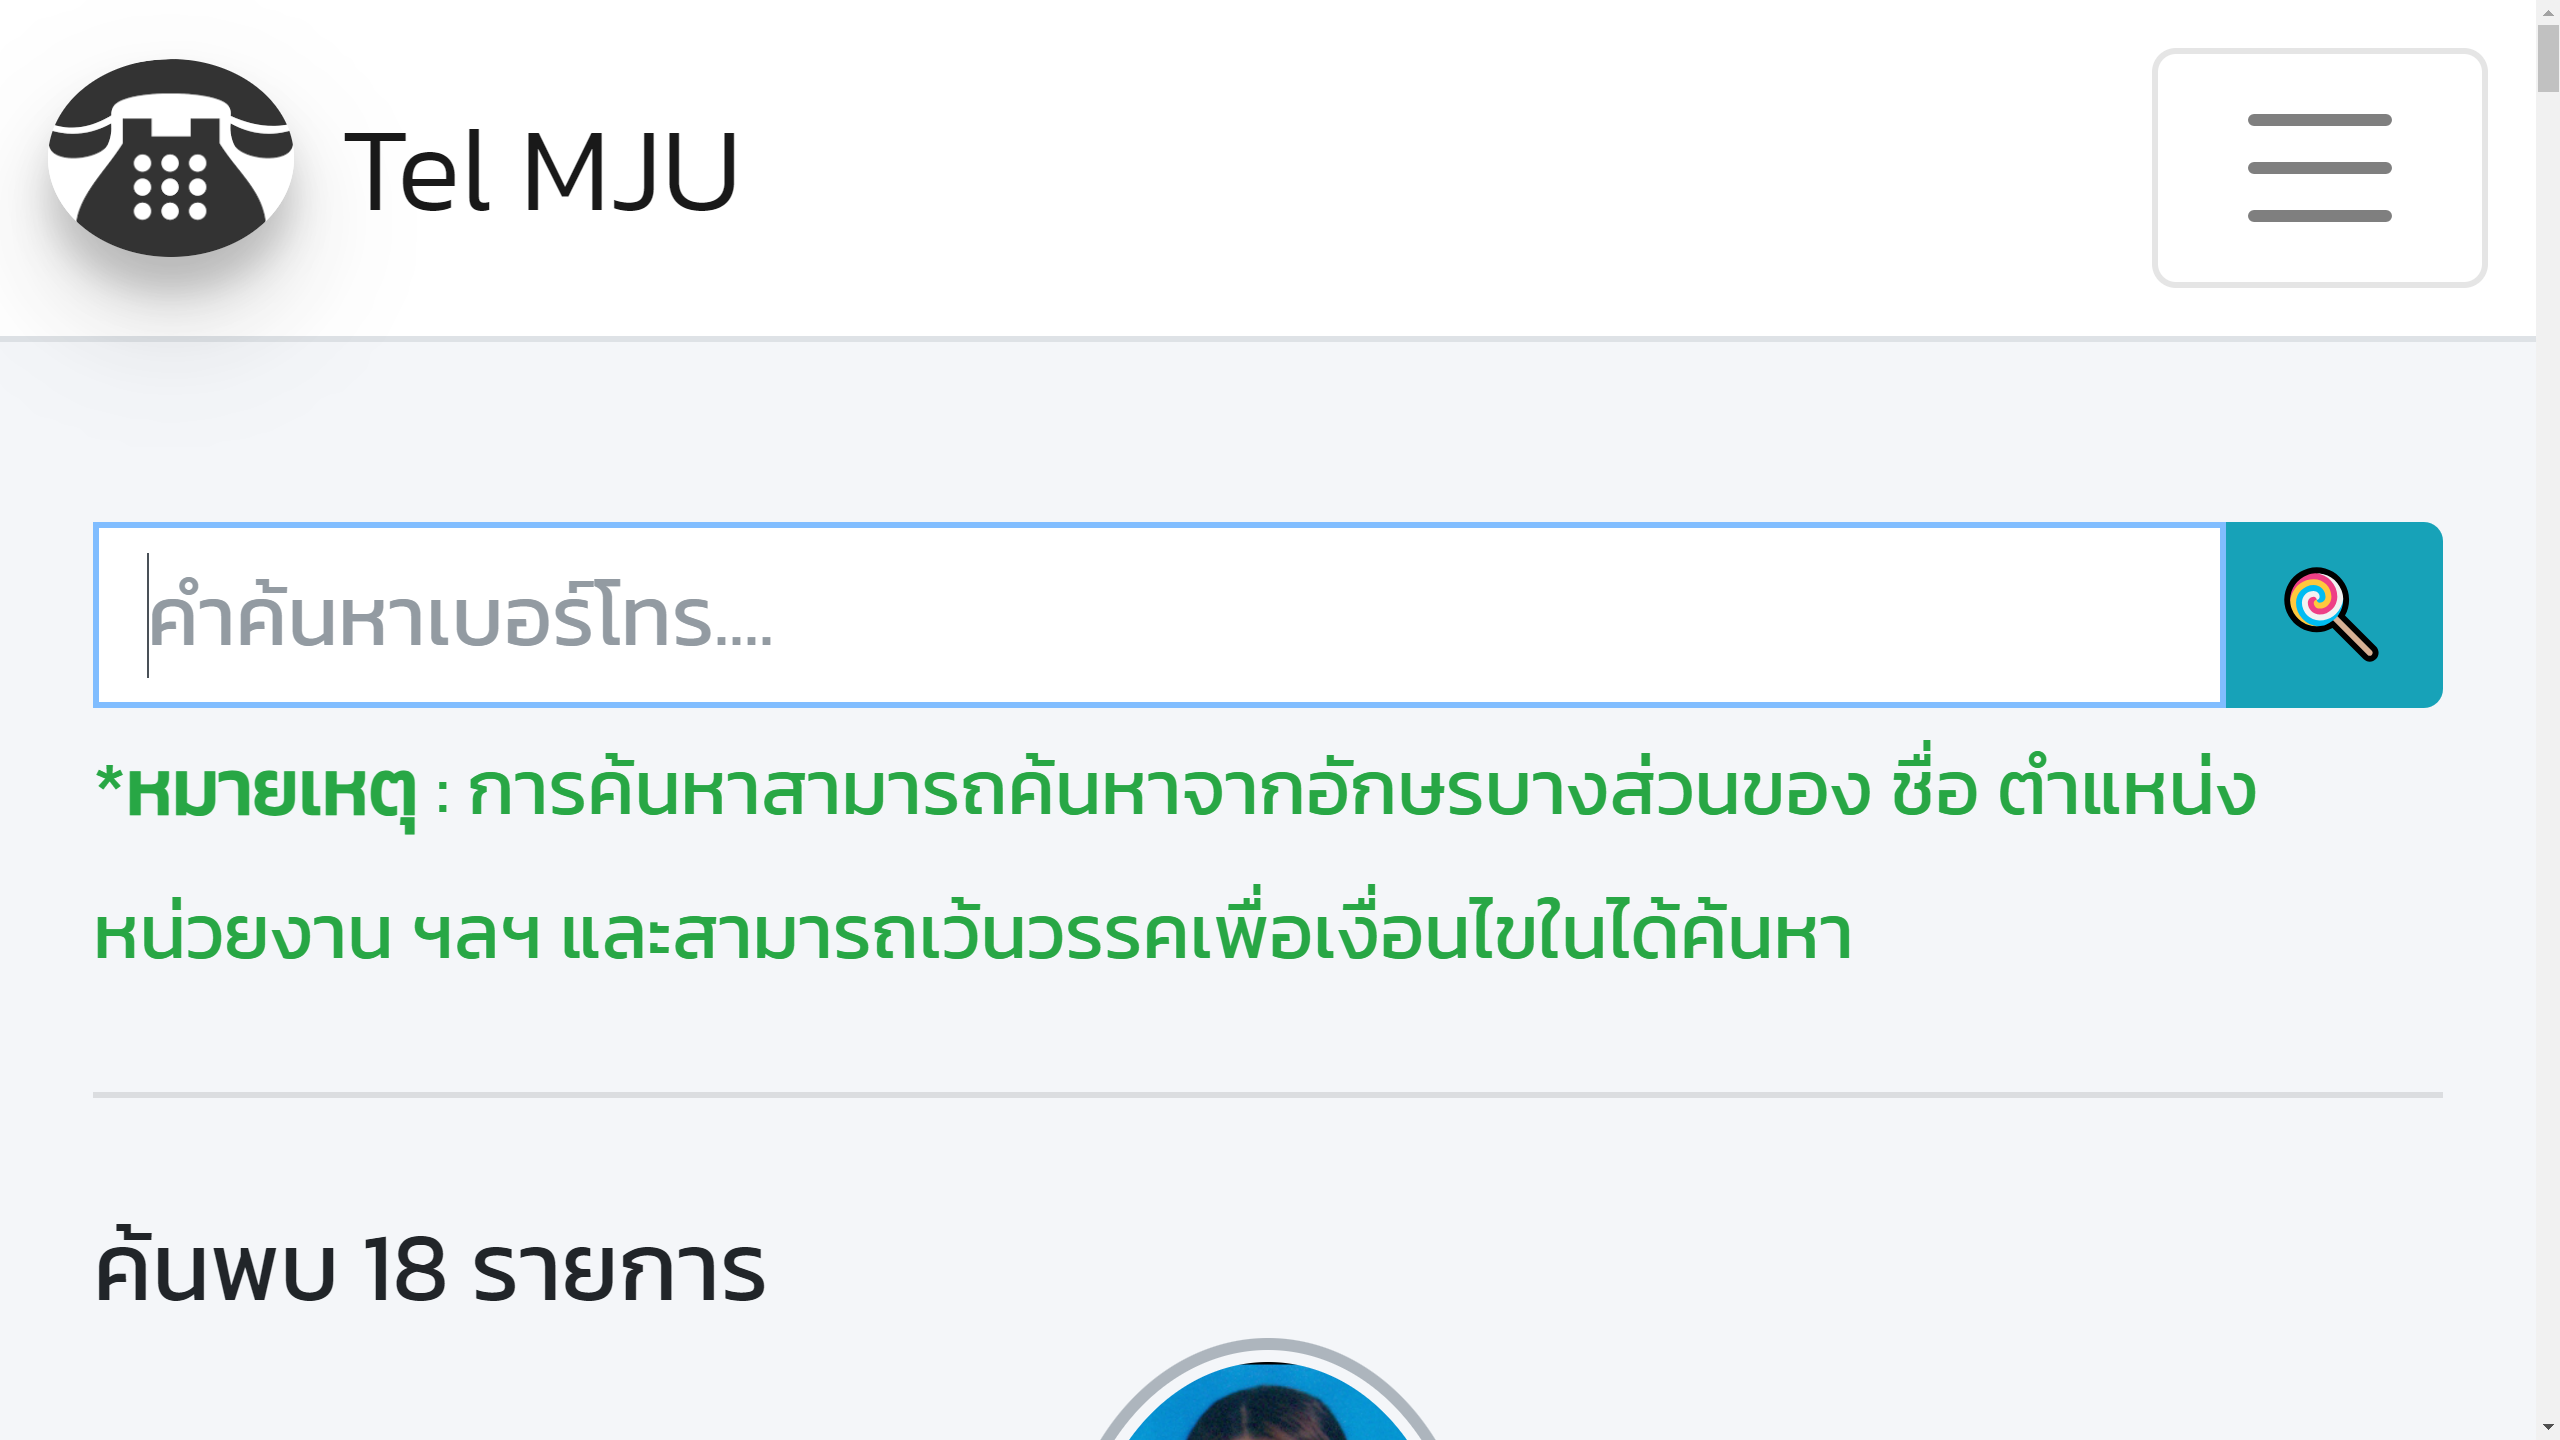Click the word การค้นหาสามารถค้นหาจากอักษรบางส่วนของ in note
The image size is (2560, 1440).
coord(1168,792)
